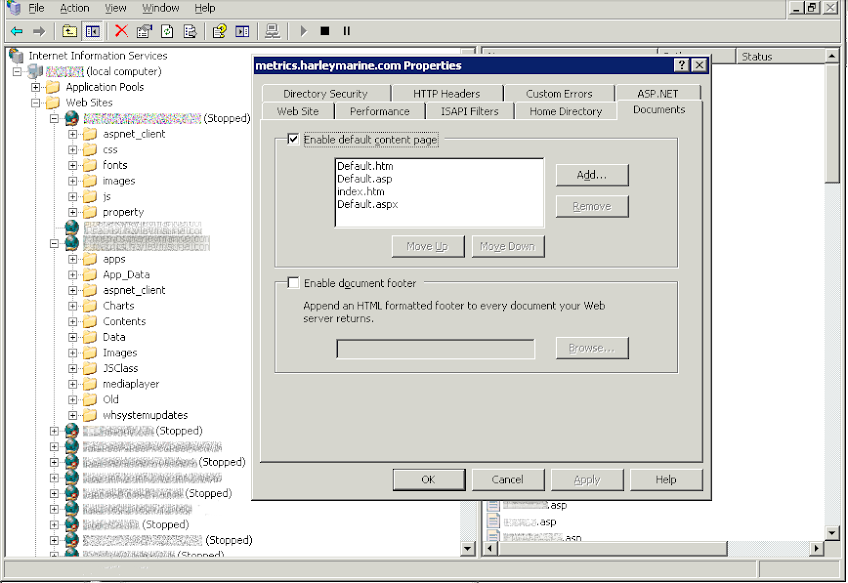Expand the css folder node
Viewport: 848px width, 583px height.
pyautogui.click(x=72, y=150)
